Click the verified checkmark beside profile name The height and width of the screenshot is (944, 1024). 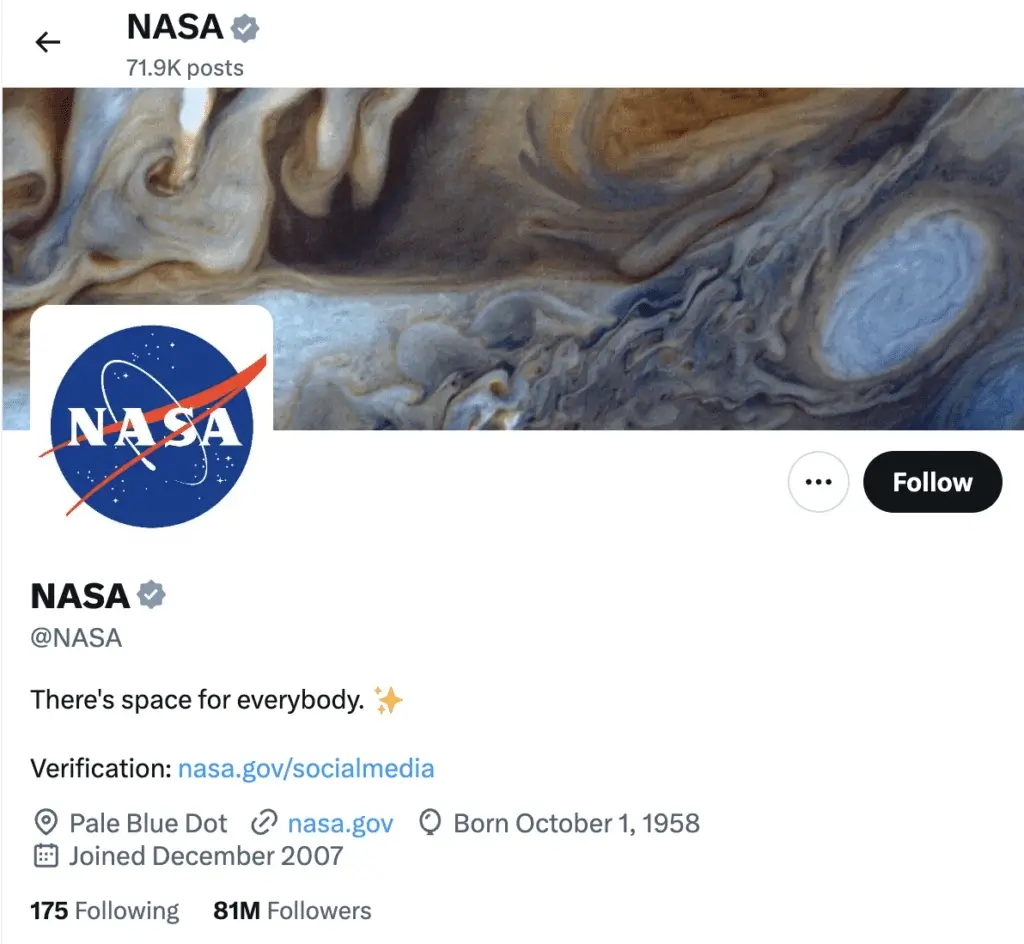(x=152, y=595)
